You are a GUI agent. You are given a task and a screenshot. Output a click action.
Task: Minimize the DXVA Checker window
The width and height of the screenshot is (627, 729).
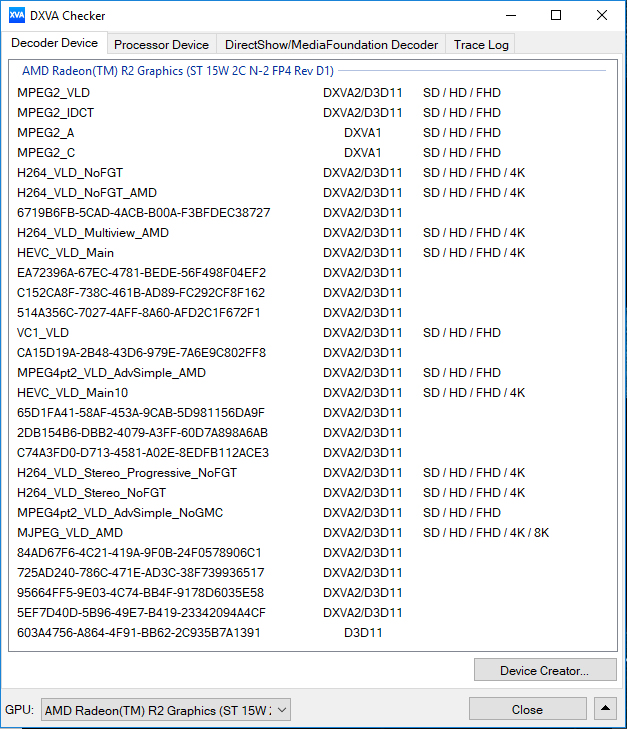click(x=510, y=16)
